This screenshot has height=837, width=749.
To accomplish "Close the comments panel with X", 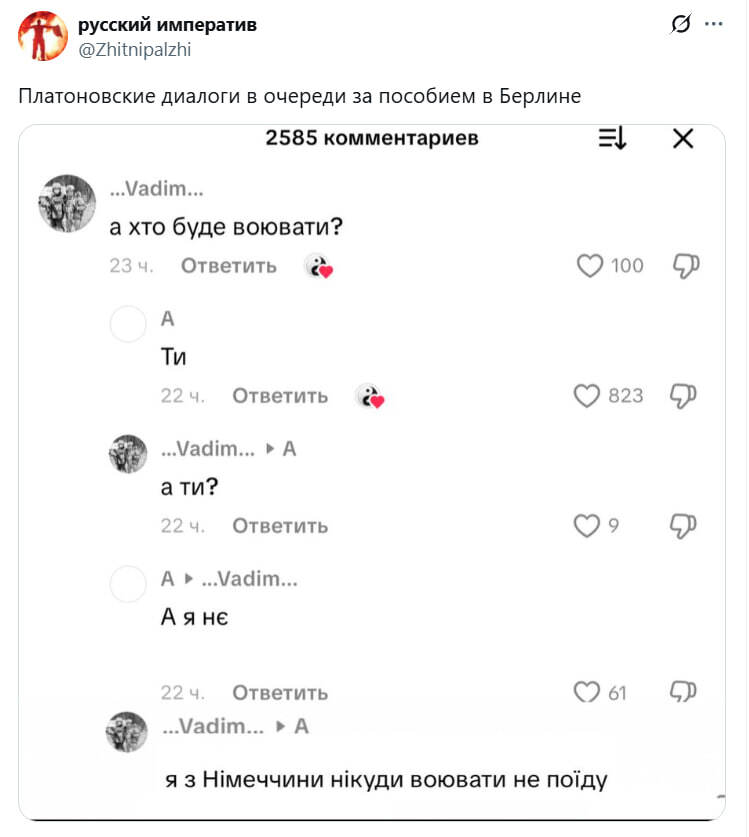I will tap(683, 139).
